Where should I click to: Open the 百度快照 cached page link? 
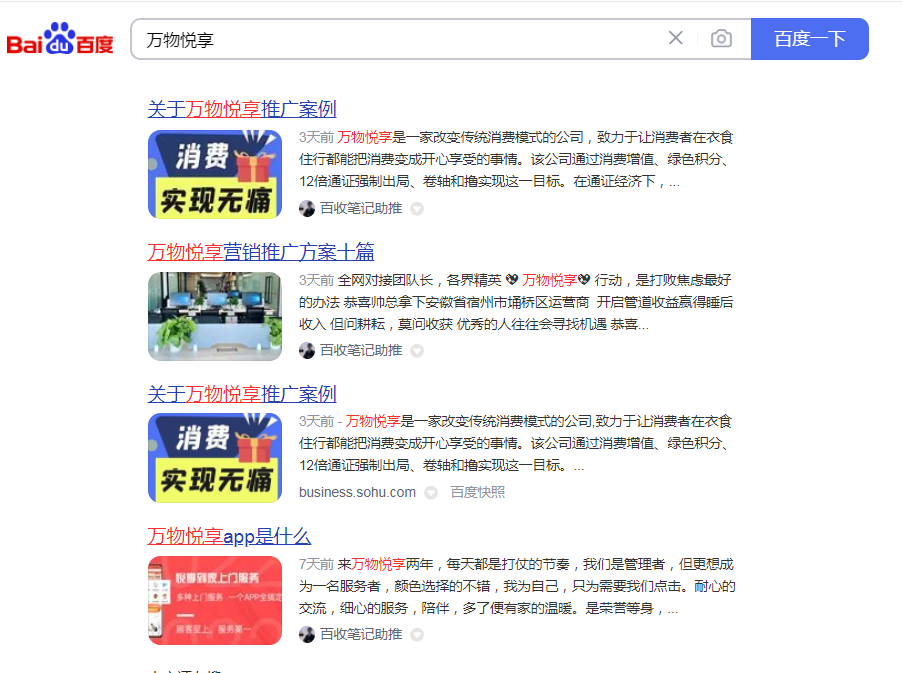coord(477,492)
